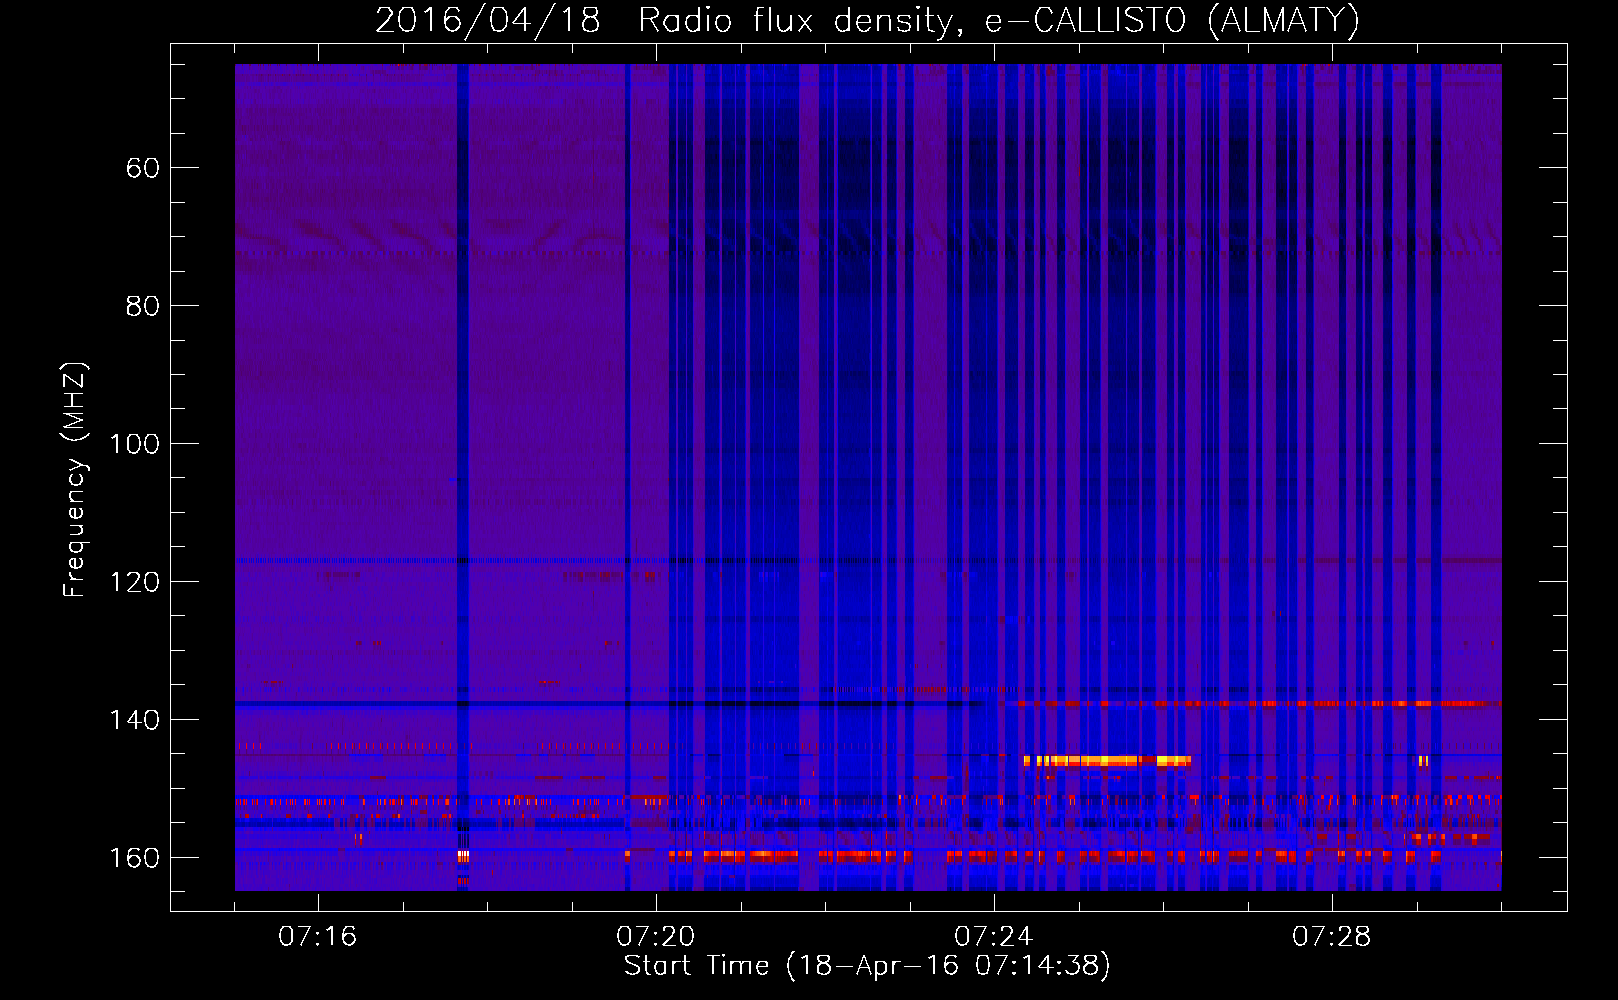This screenshot has height=1000, width=1618.
Task: Click the 07:20 time tick label
Action: 656,937
